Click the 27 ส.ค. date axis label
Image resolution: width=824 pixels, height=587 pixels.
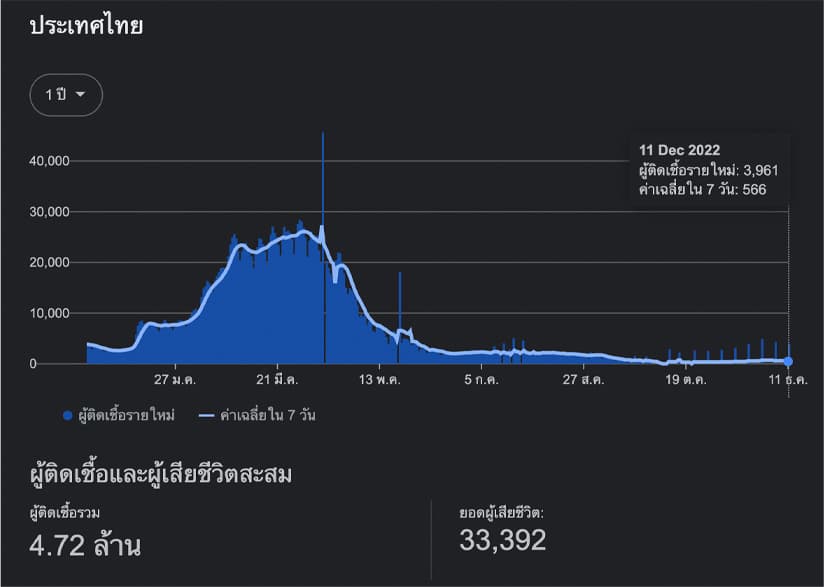(x=583, y=379)
